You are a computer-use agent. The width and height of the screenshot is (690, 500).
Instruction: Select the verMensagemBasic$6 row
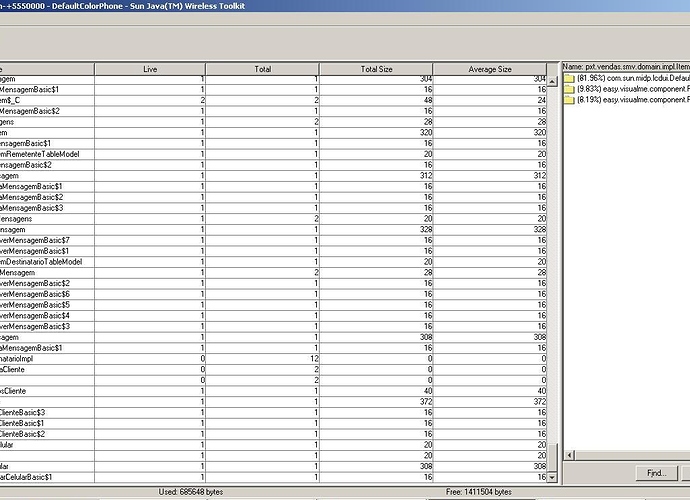click(x=273, y=294)
